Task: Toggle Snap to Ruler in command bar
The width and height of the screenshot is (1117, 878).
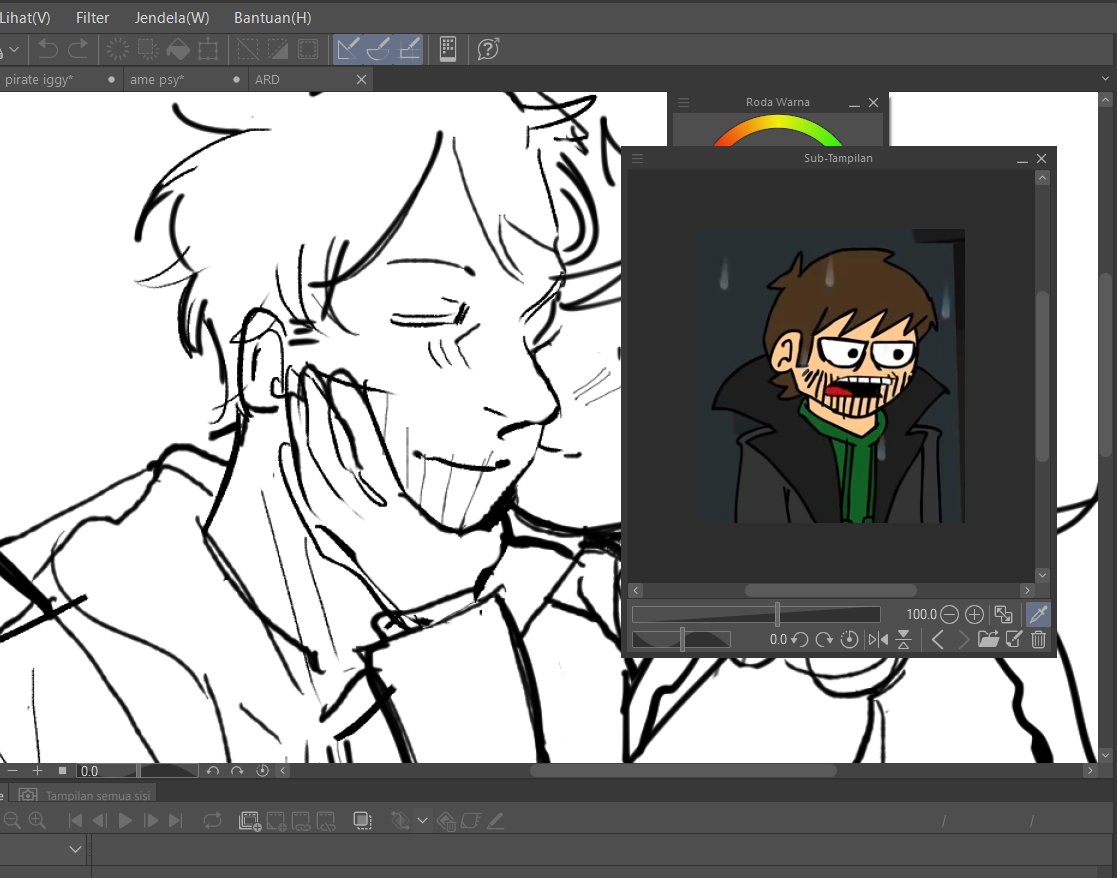Action: pos(348,49)
